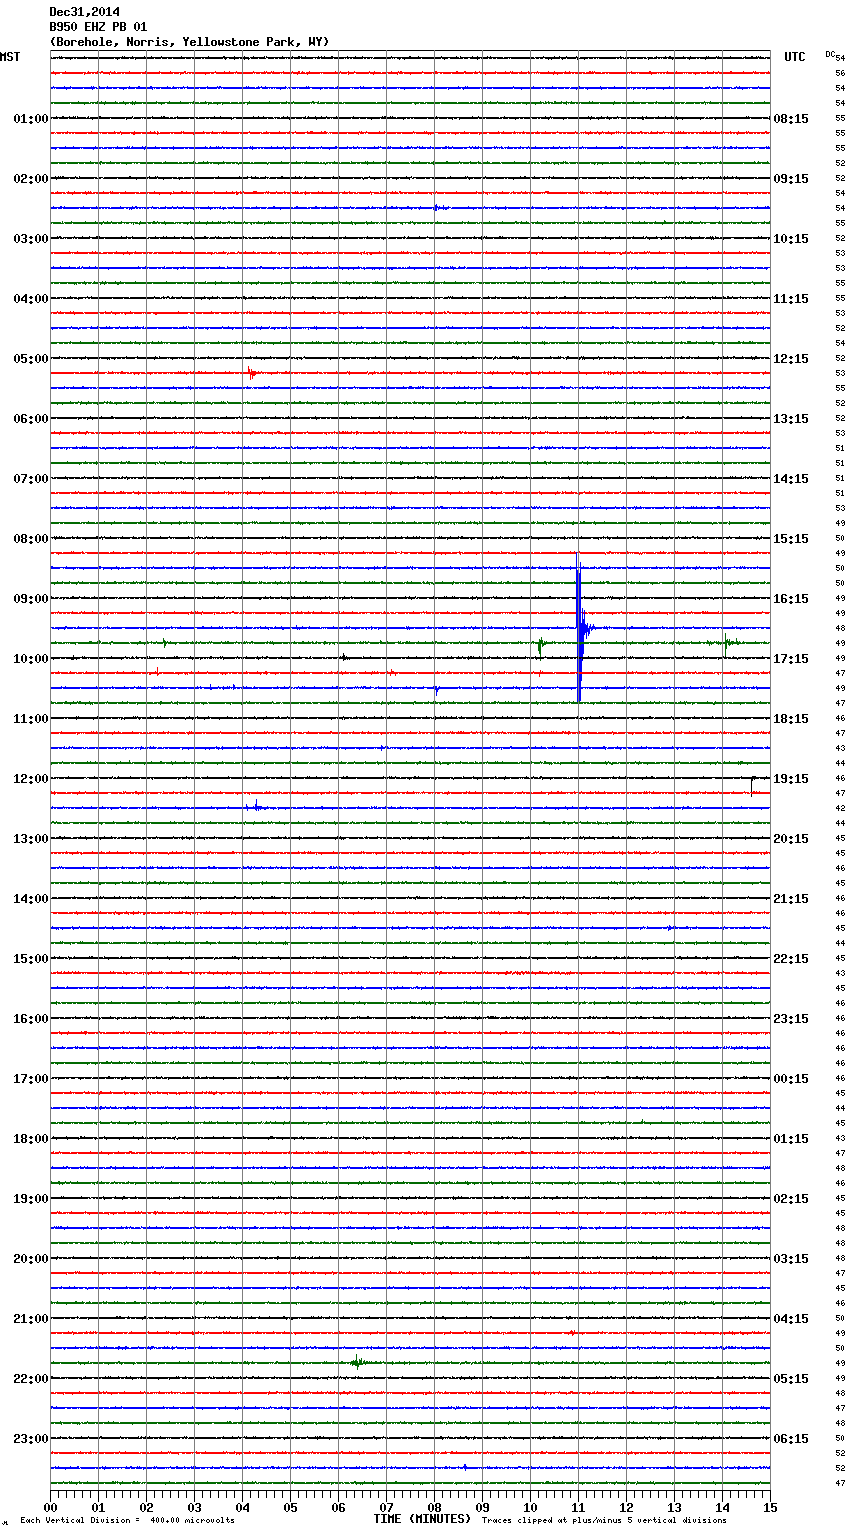Click the black spike at end of 12:00 trace
The image size is (850, 1534).
(x=752, y=785)
